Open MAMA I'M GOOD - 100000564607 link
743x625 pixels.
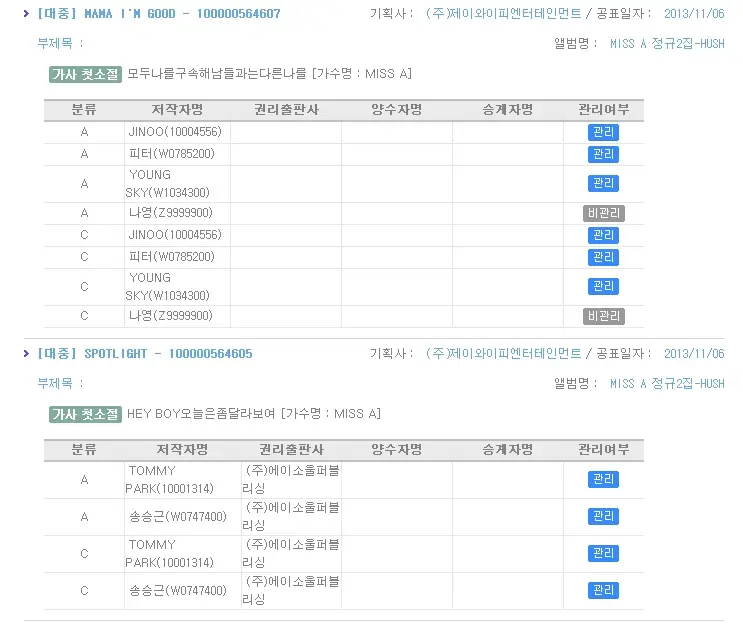(x=159, y=14)
